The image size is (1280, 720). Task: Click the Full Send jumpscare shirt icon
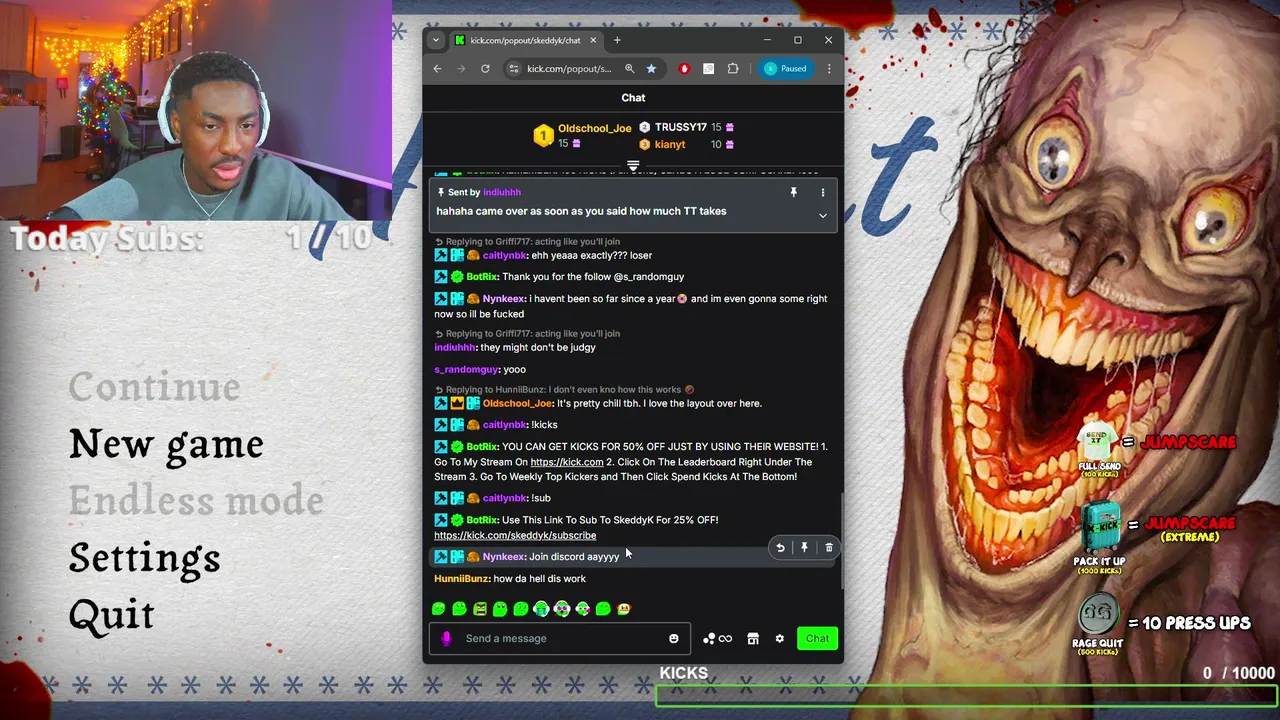point(1098,441)
